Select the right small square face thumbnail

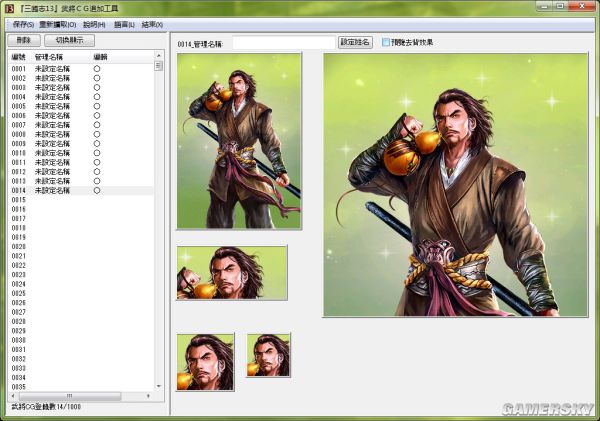click(x=268, y=362)
